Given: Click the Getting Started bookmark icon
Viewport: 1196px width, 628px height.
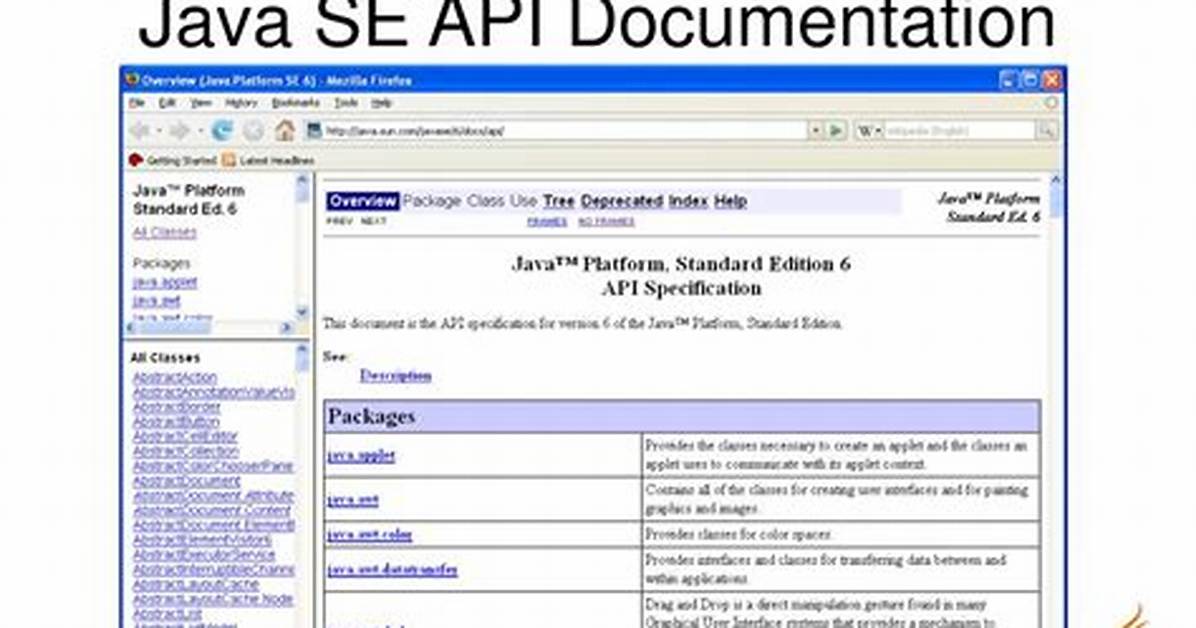Looking at the screenshot, I should pyautogui.click(x=136, y=160).
